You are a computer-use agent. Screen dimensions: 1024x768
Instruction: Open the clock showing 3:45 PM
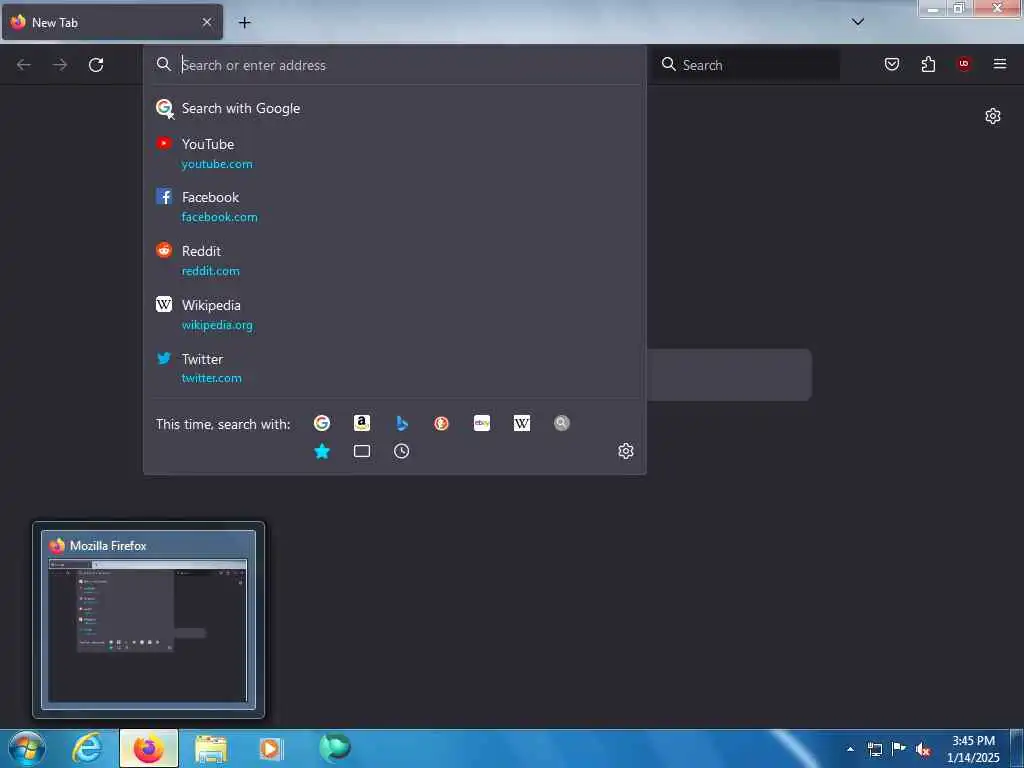(x=973, y=749)
